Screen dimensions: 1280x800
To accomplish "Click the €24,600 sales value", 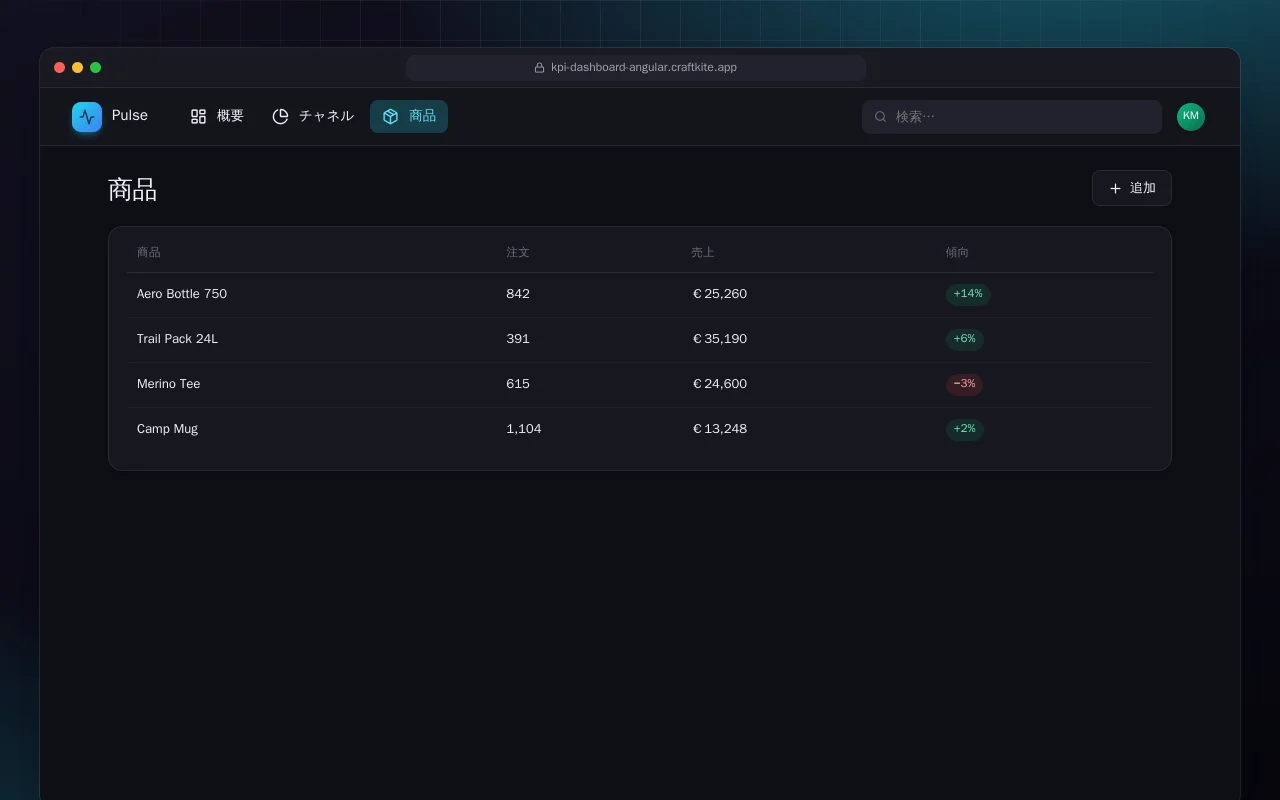I will 720,384.
